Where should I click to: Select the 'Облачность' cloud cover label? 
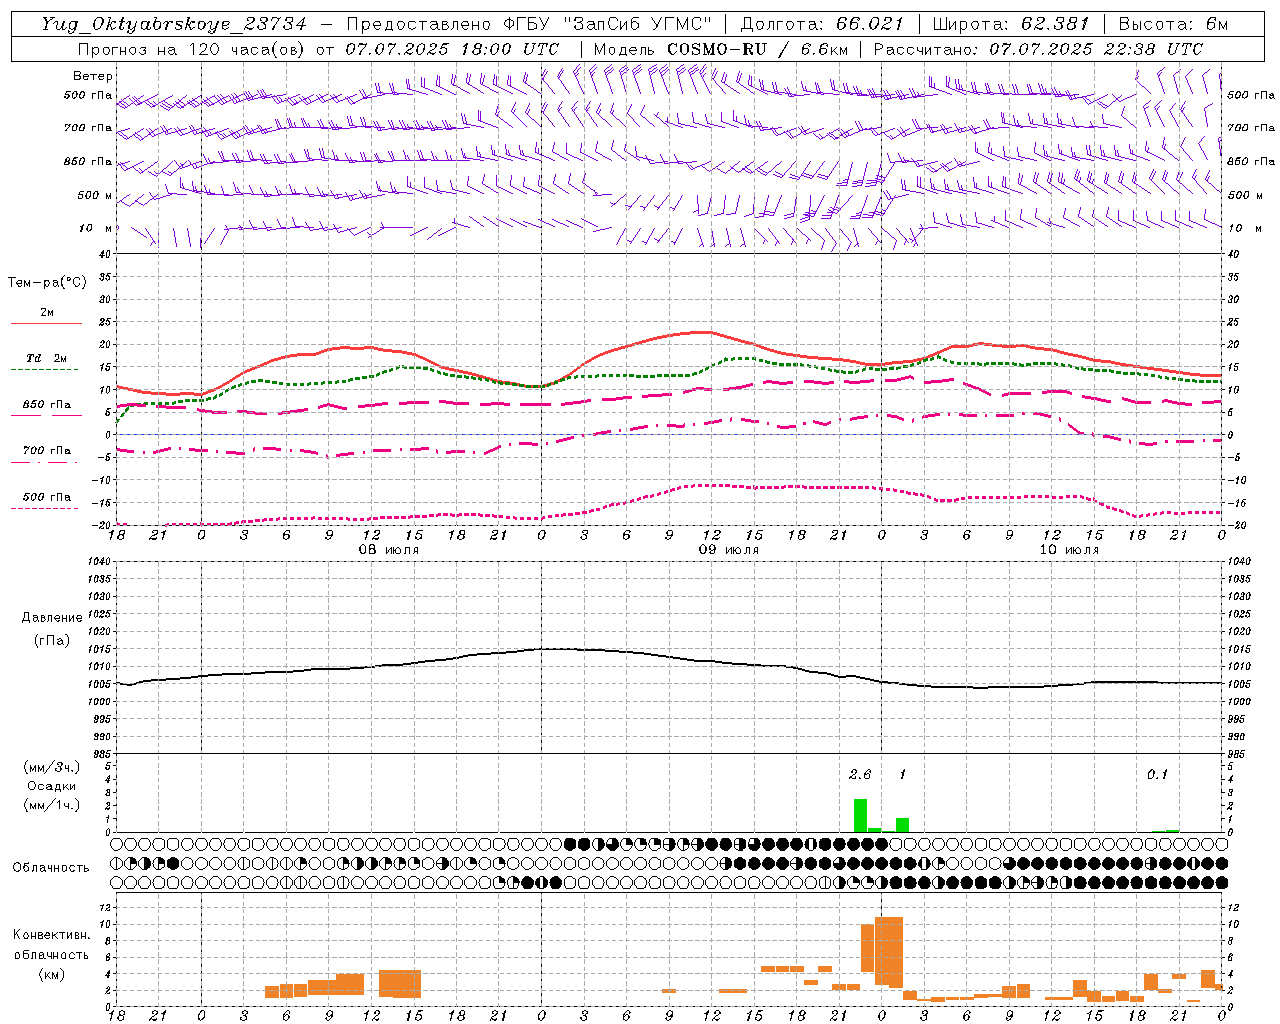pos(51,868)
